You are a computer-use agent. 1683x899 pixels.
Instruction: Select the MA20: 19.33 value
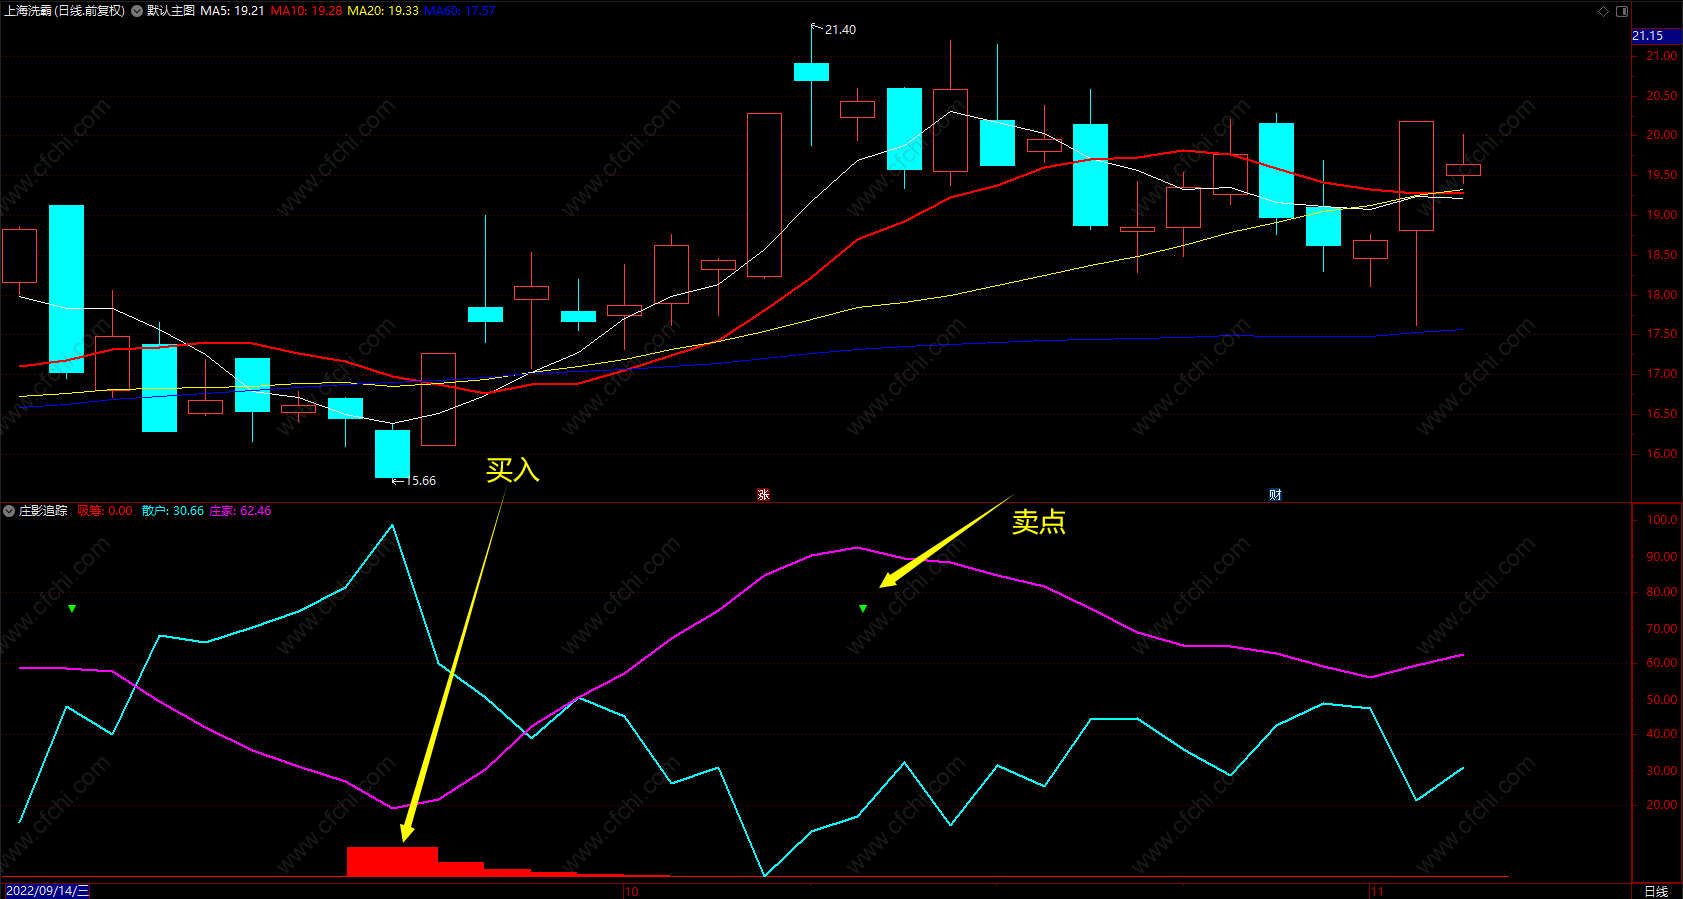coord(383,11)
